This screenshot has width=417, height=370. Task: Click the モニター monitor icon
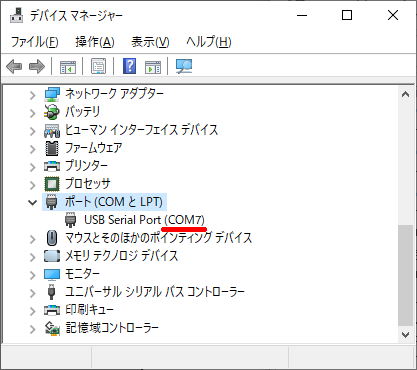(x=52, y=274)
